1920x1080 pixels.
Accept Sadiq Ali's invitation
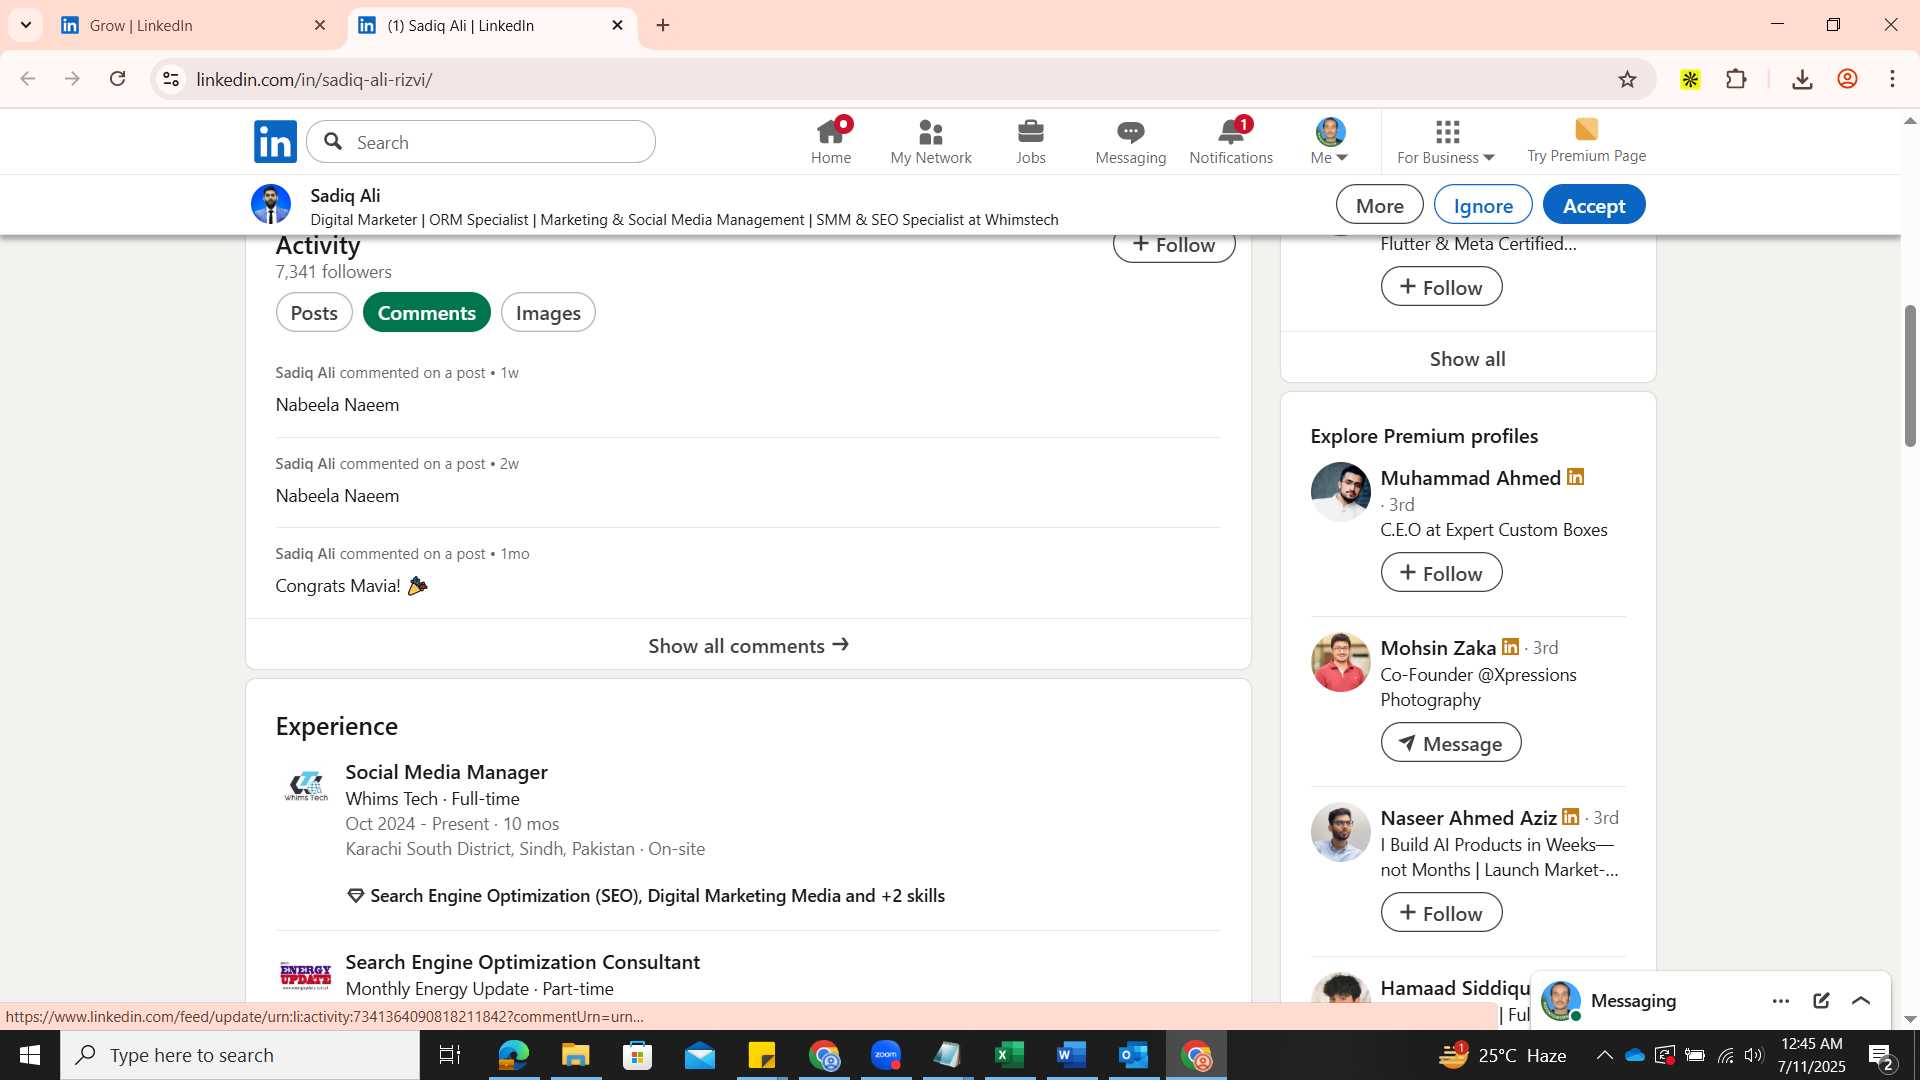(1594, 205)
